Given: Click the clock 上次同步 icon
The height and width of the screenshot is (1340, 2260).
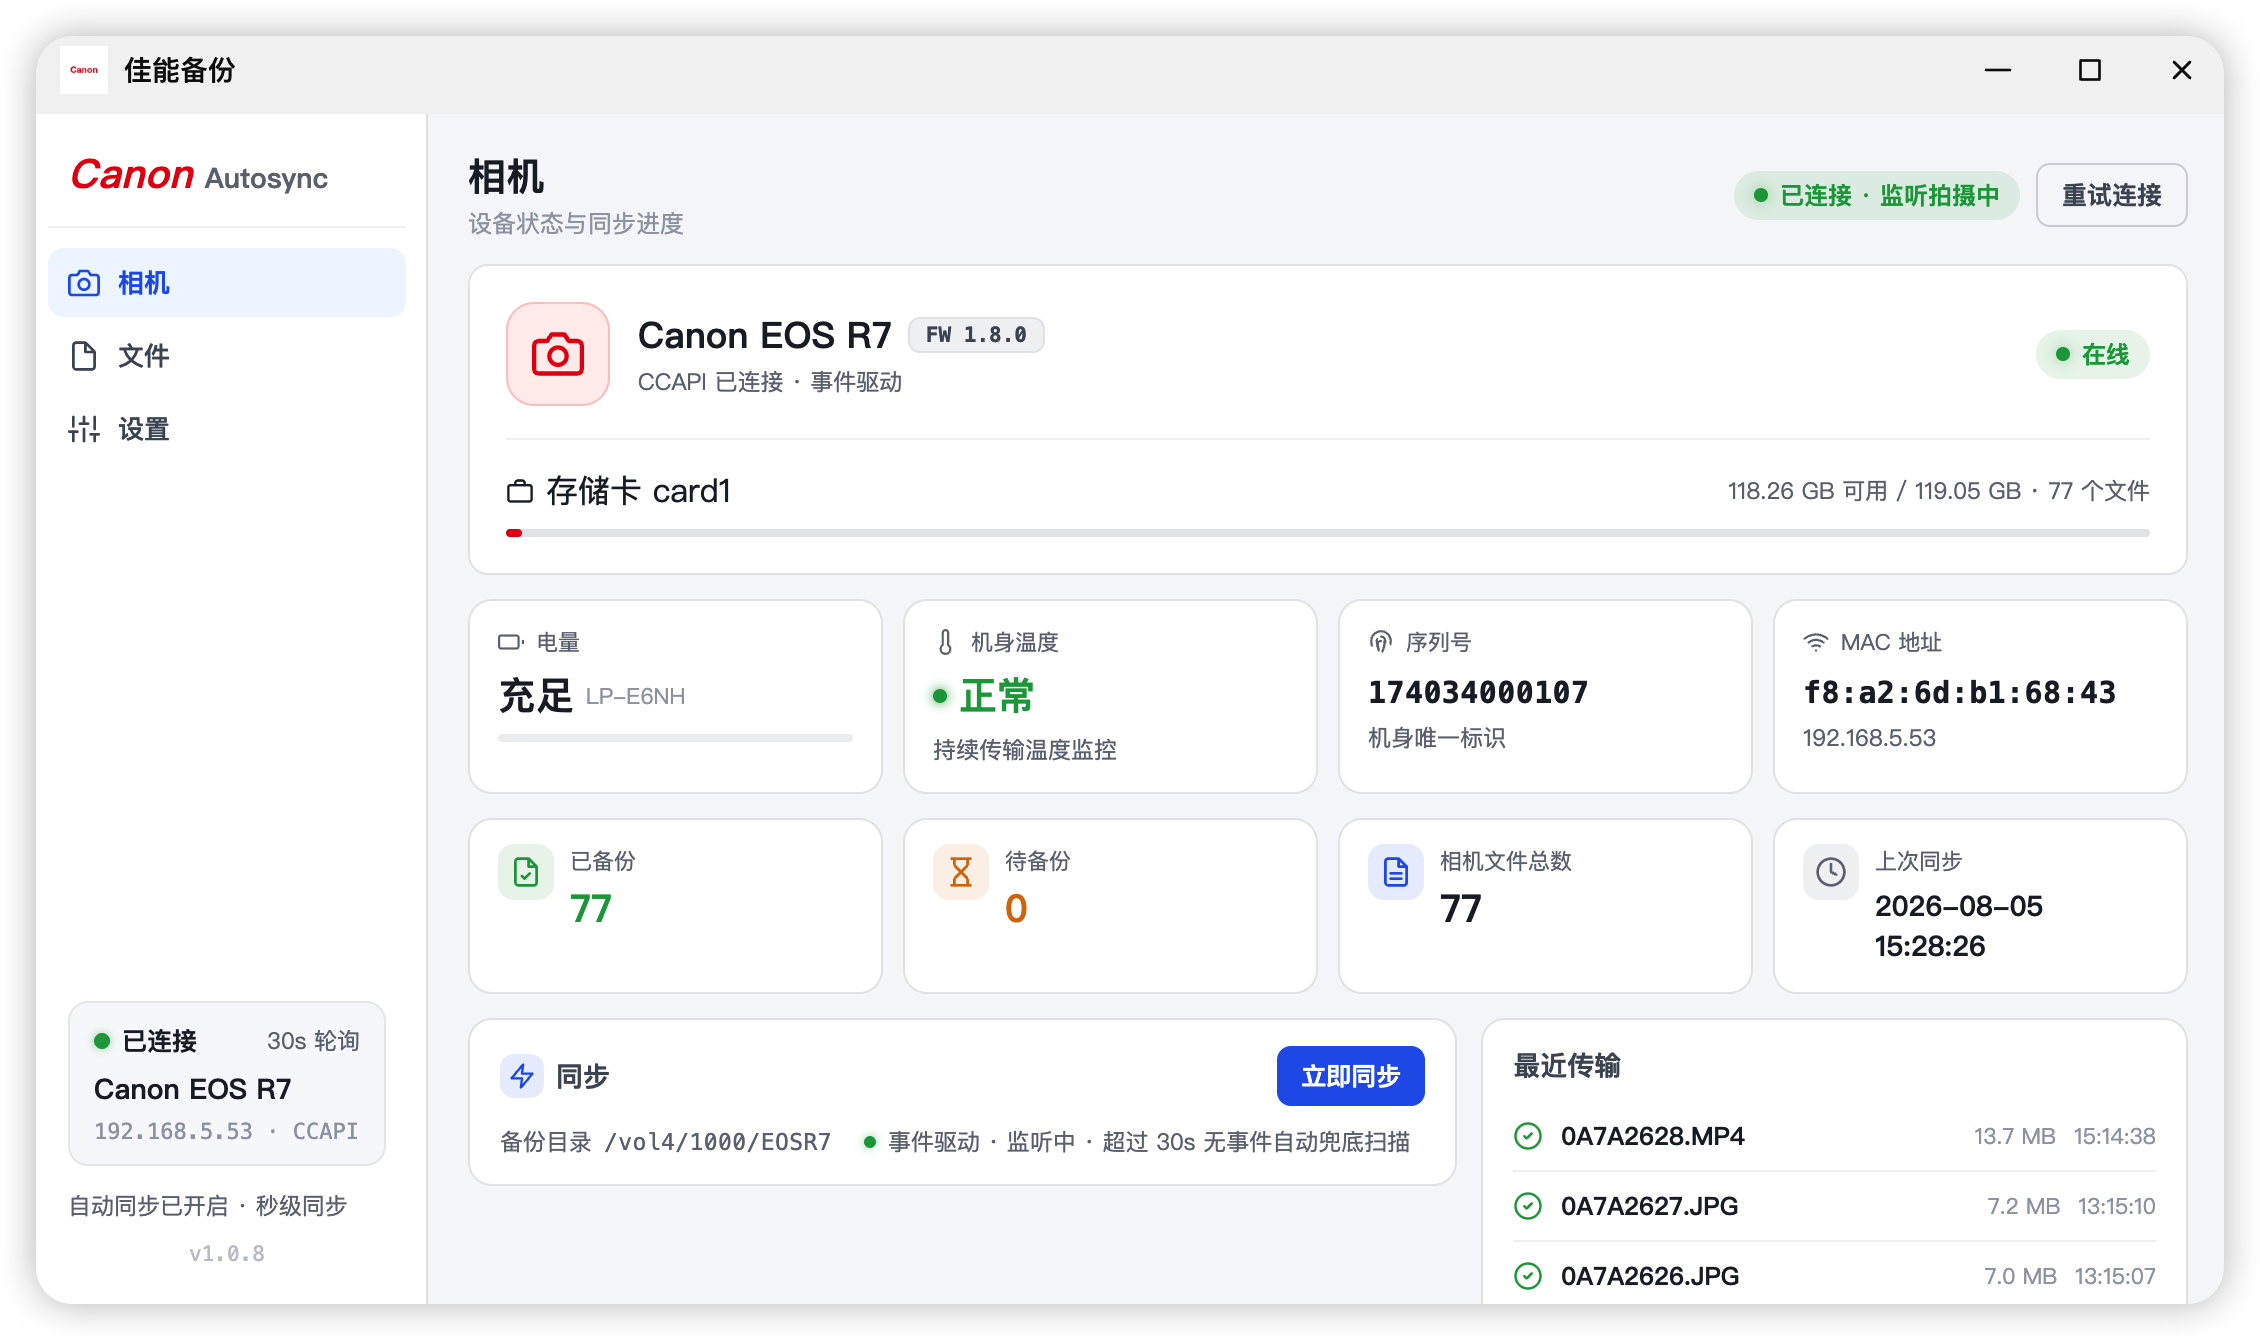Looking at the screenshot, I should (1831, 872).
